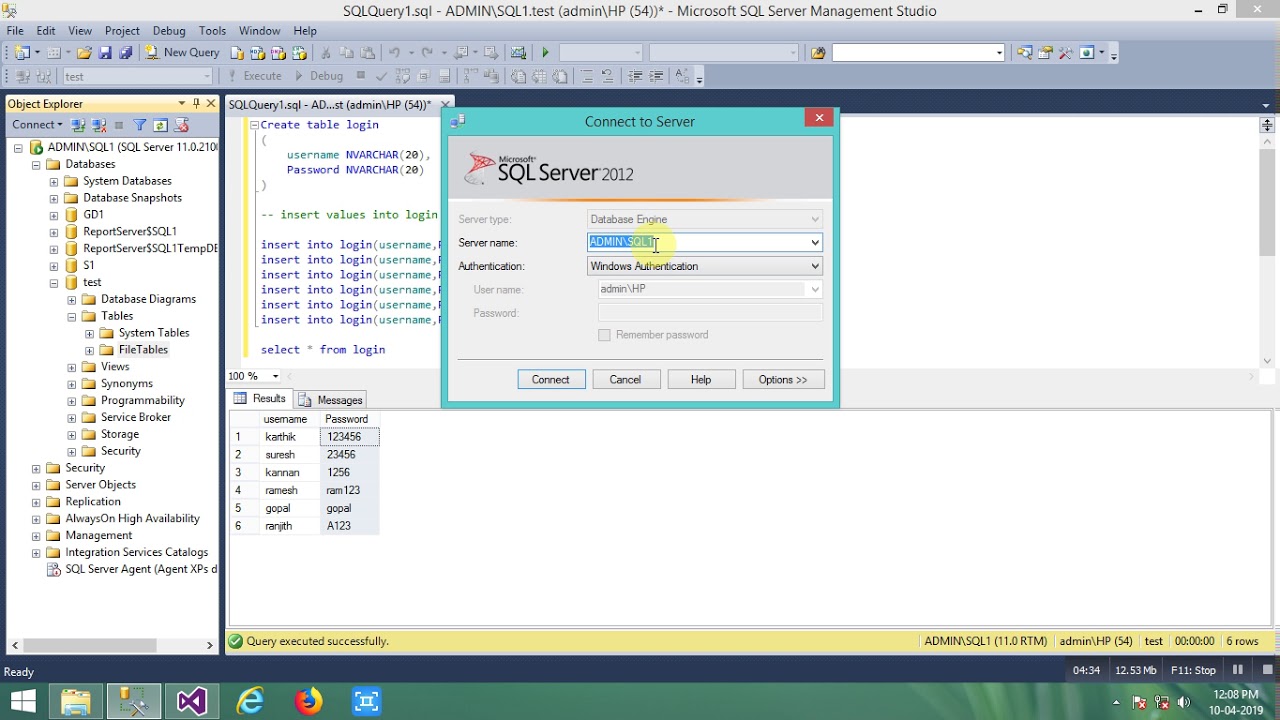
Task: Expand the Programmability node
Action: [72, 400]
